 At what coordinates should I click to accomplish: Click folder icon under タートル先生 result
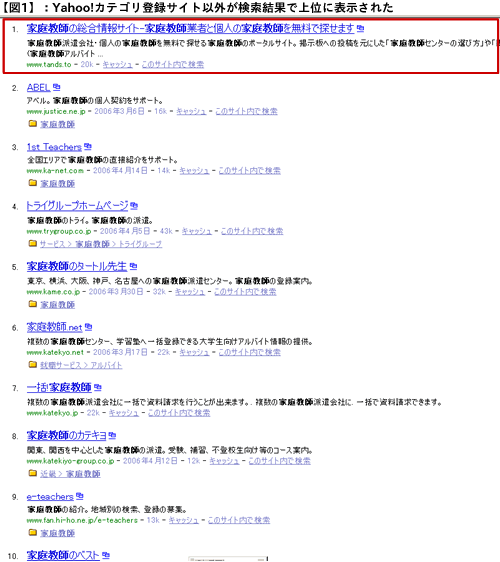[x=33, y=304]
